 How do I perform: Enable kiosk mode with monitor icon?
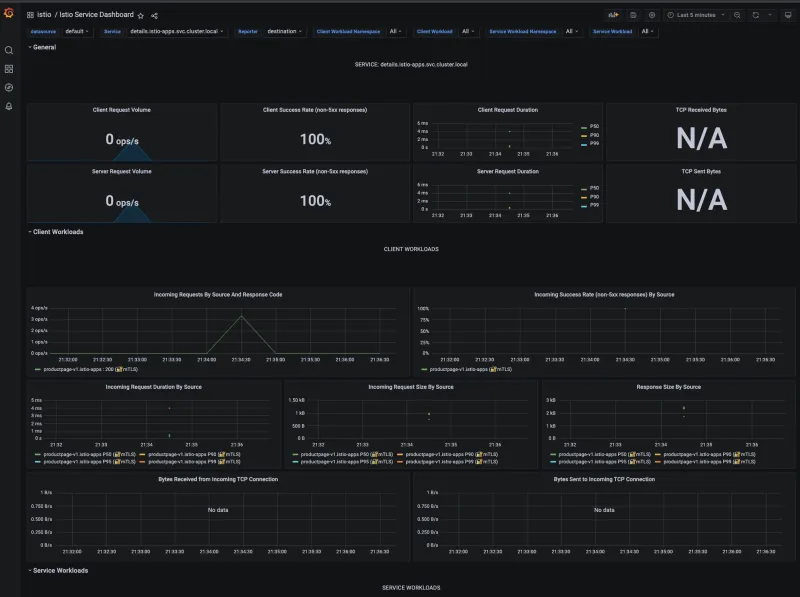click(x=786, y=14)
